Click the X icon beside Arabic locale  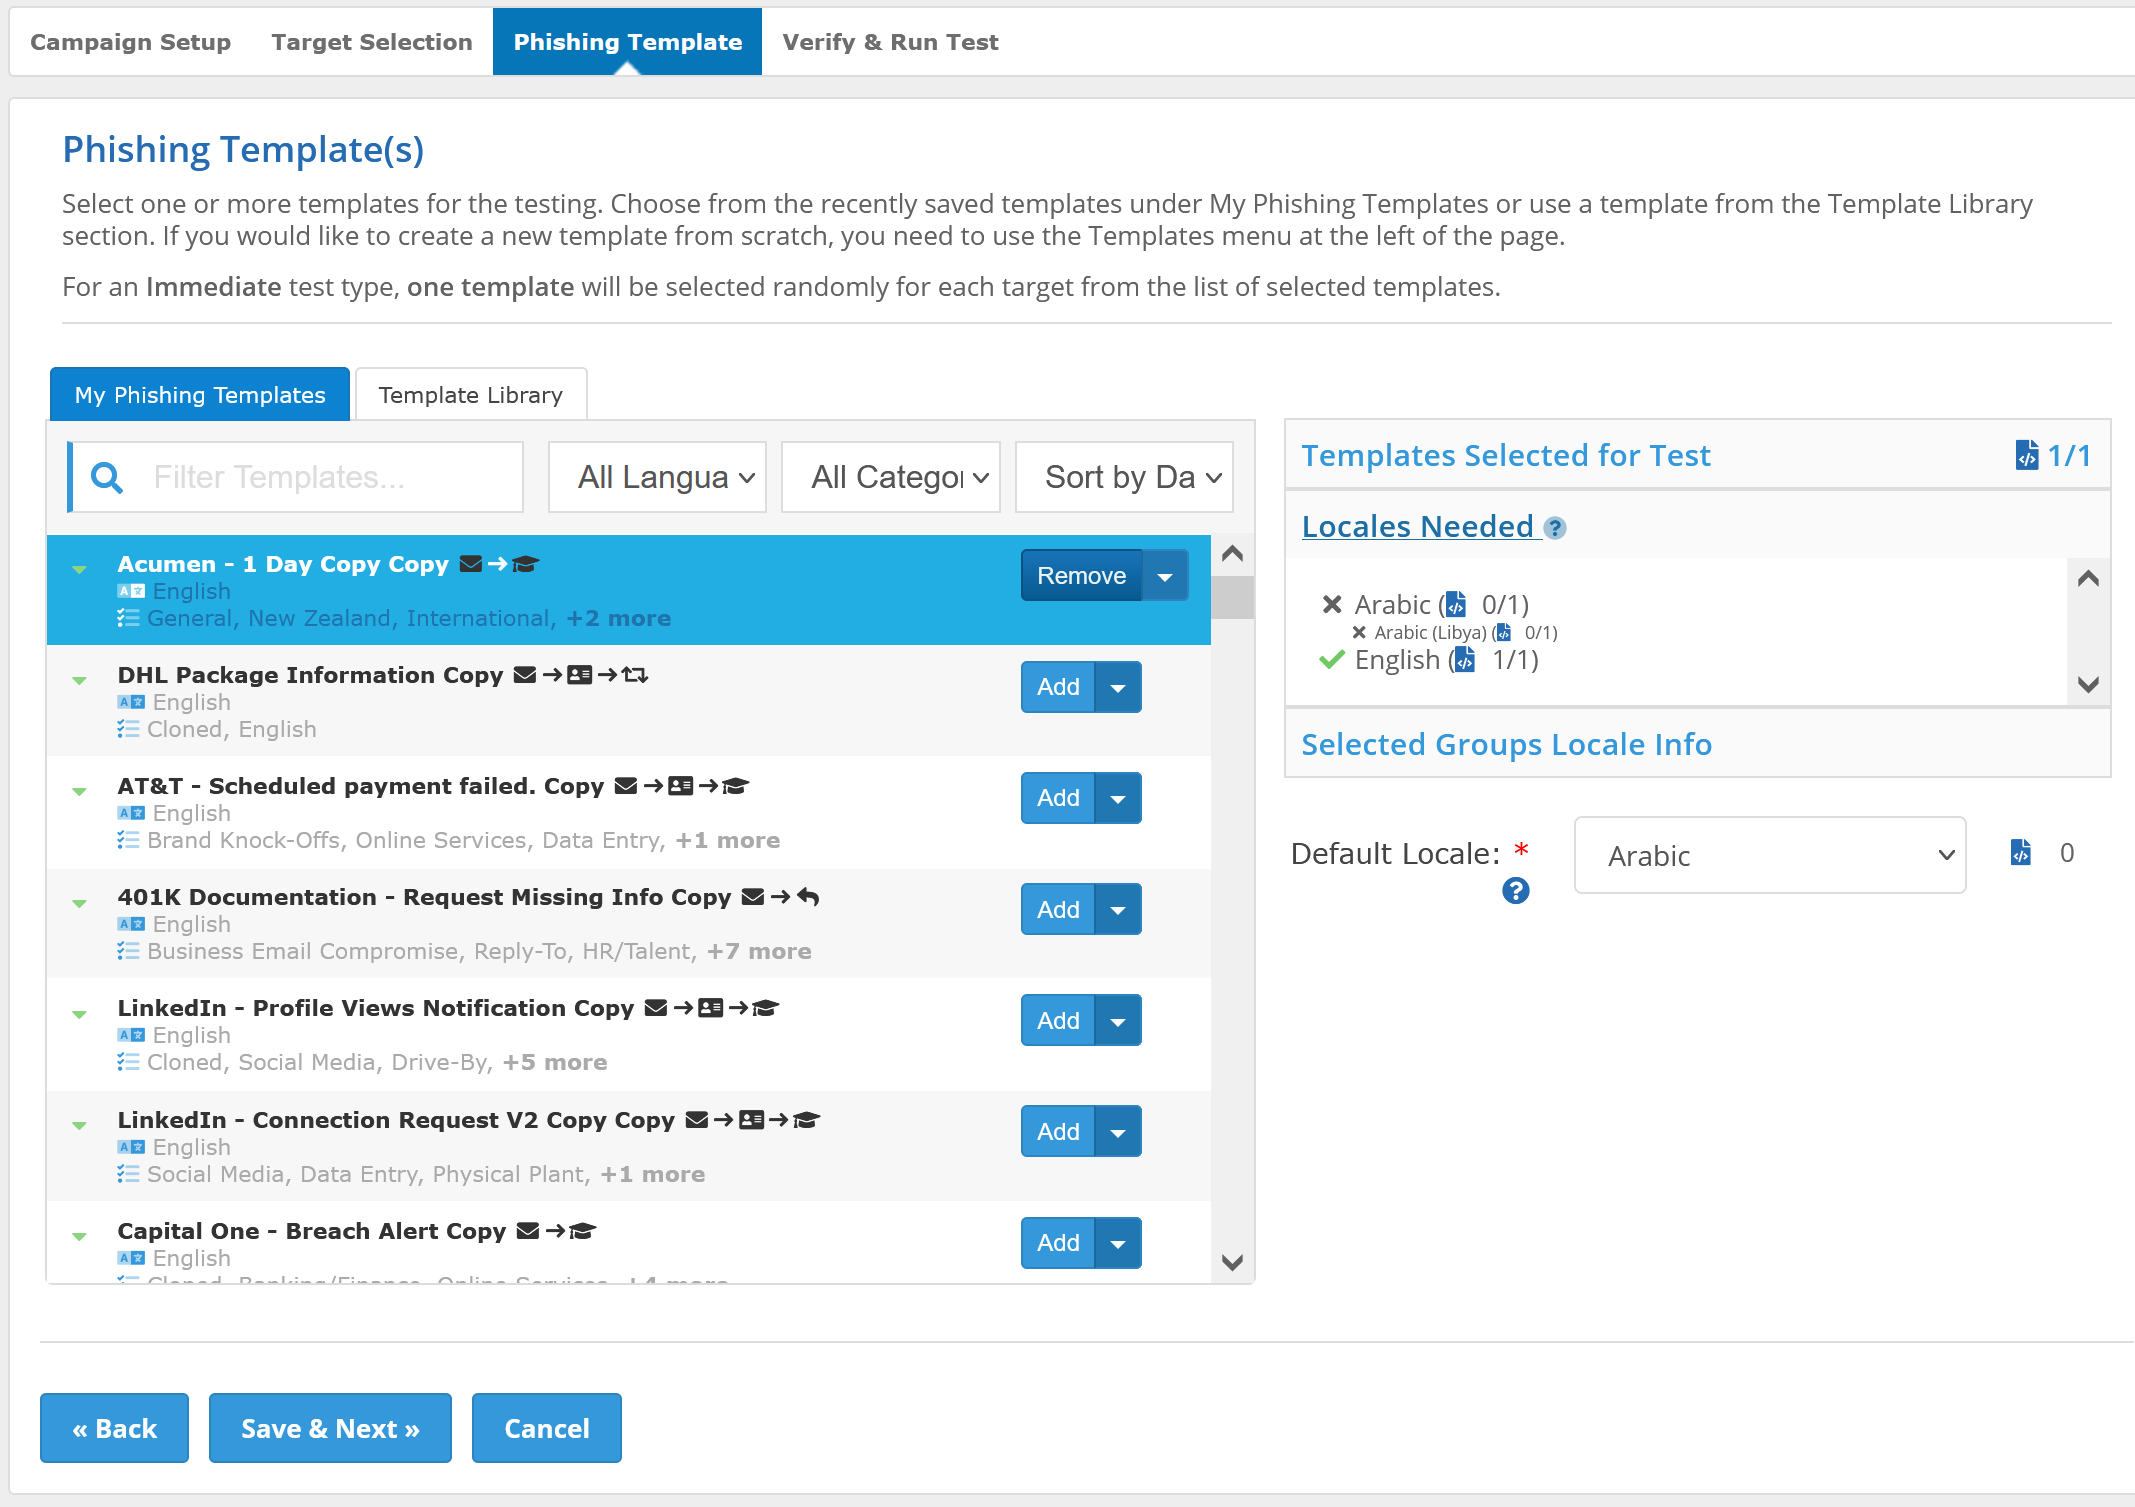click(x=1332, y=604)
